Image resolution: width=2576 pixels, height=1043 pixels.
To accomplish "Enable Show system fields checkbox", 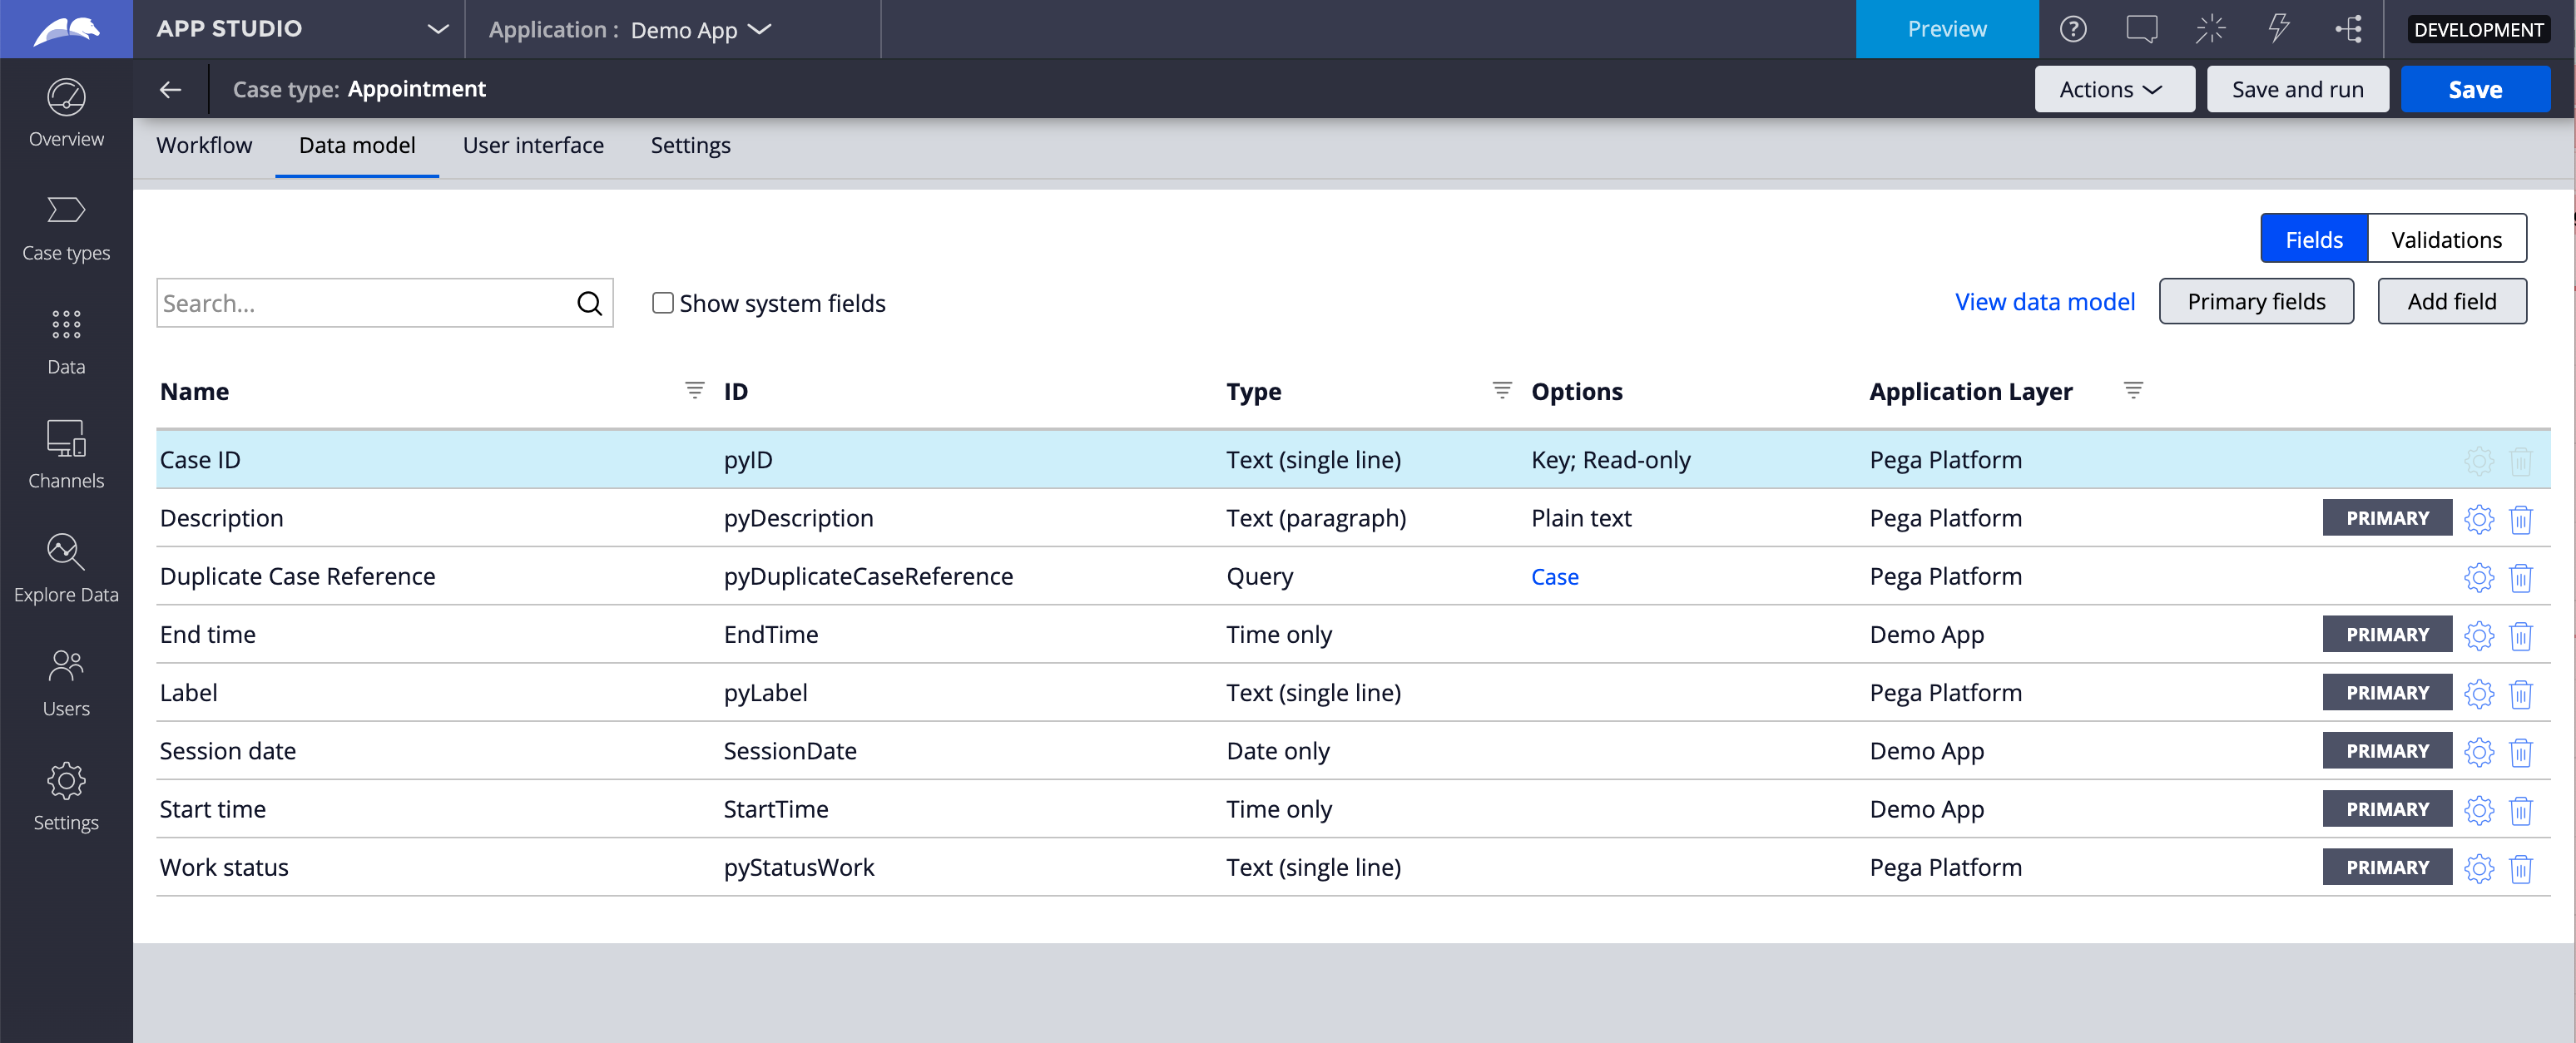I will (x=662, y=303).
